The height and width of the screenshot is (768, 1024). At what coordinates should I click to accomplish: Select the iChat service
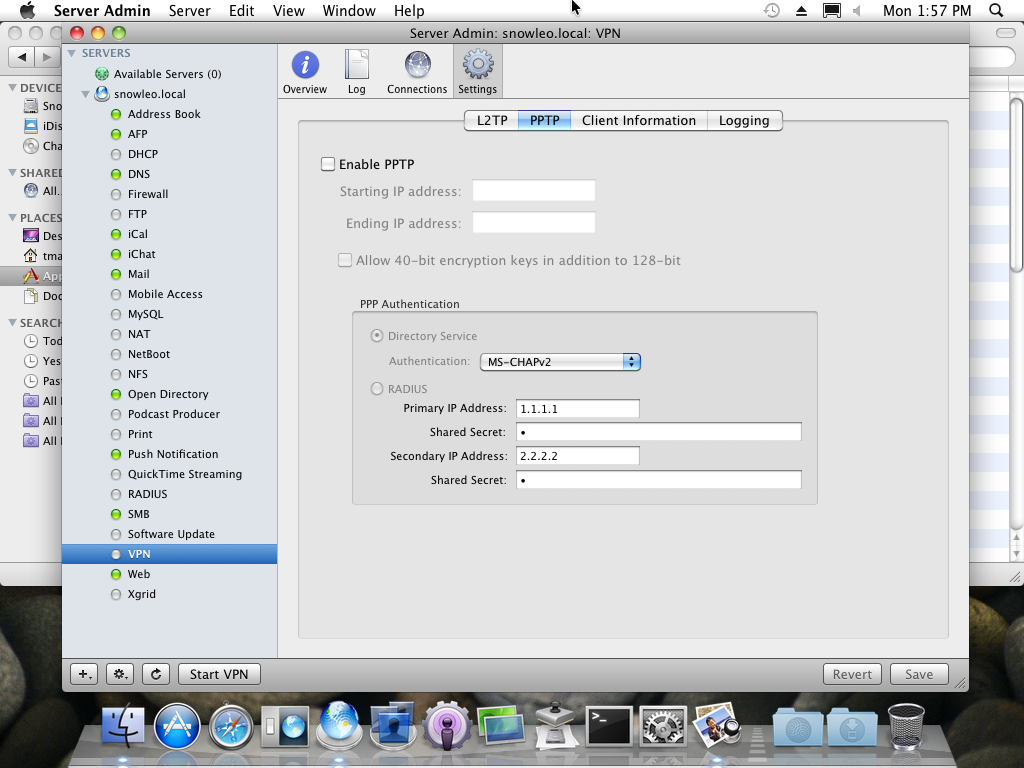click(x=141, y=254)
